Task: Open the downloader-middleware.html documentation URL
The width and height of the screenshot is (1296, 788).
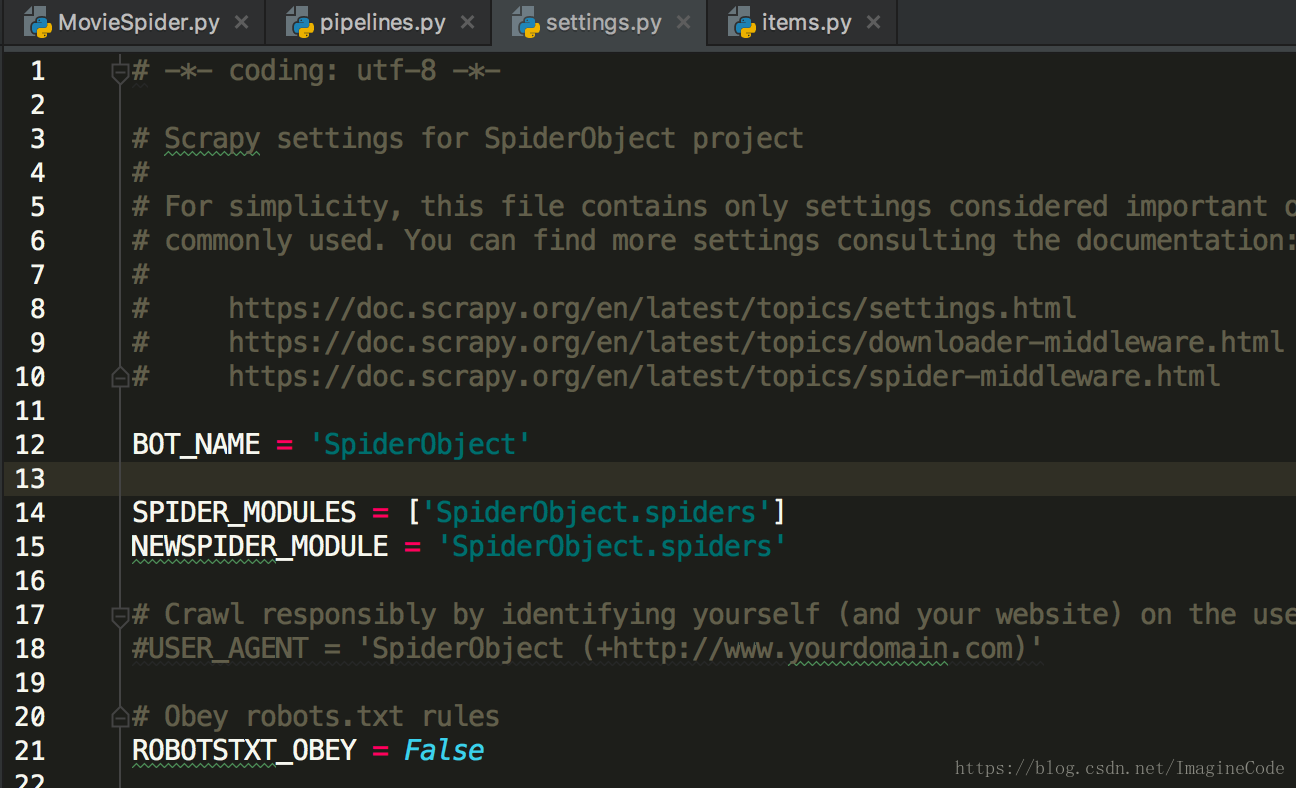Action: click(x=756, y=343)
